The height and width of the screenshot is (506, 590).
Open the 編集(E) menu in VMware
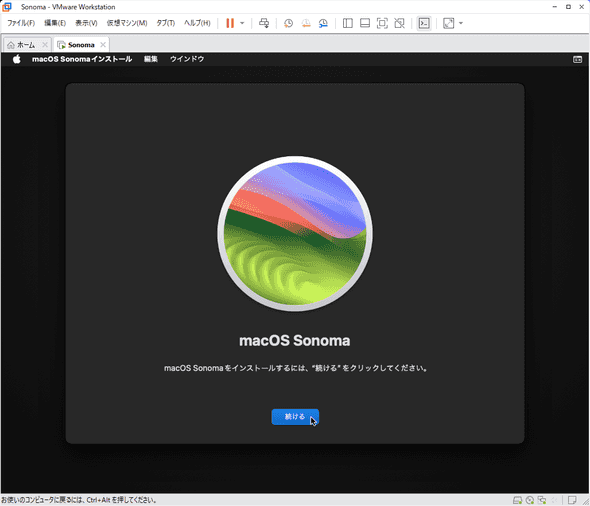pos(55,23)
